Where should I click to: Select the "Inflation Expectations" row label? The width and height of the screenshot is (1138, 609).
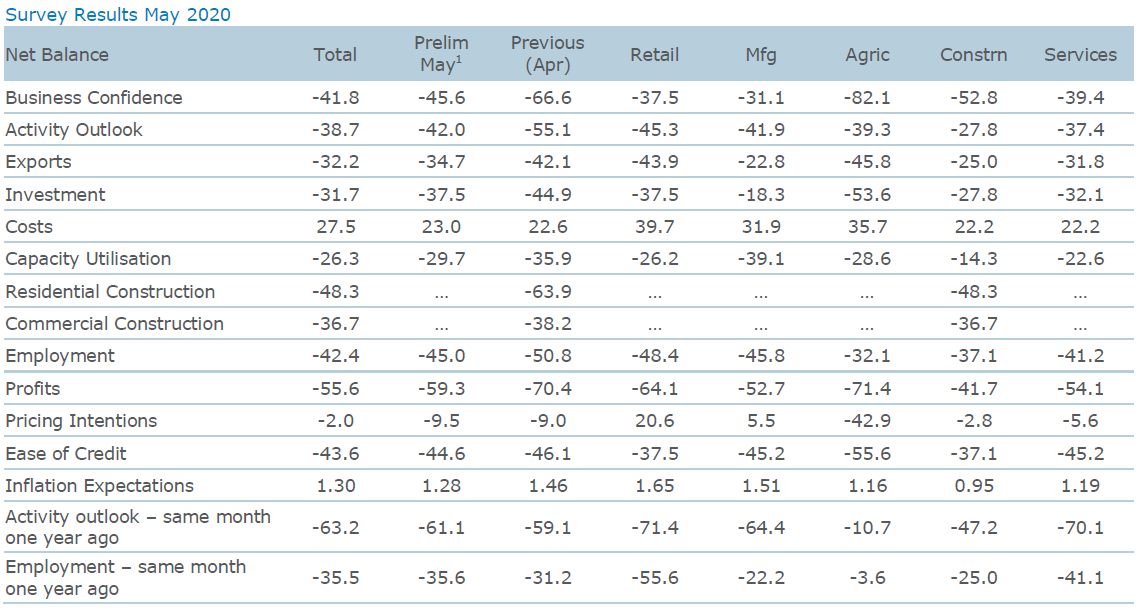coord(99,486)
